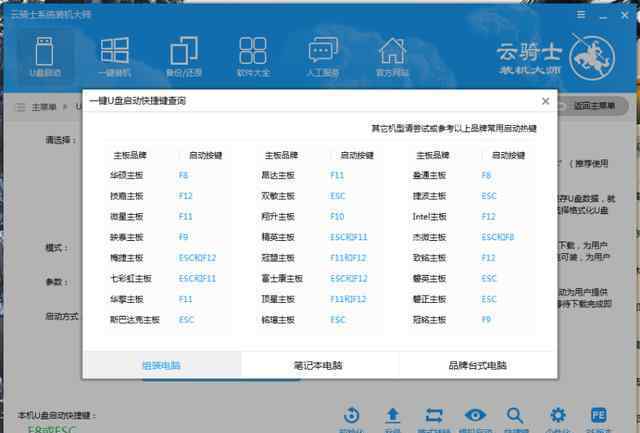The height and width of the screenshot is (433, 640).
Task: Click the 梅捷主板 row label
Action: click(127, 258)
